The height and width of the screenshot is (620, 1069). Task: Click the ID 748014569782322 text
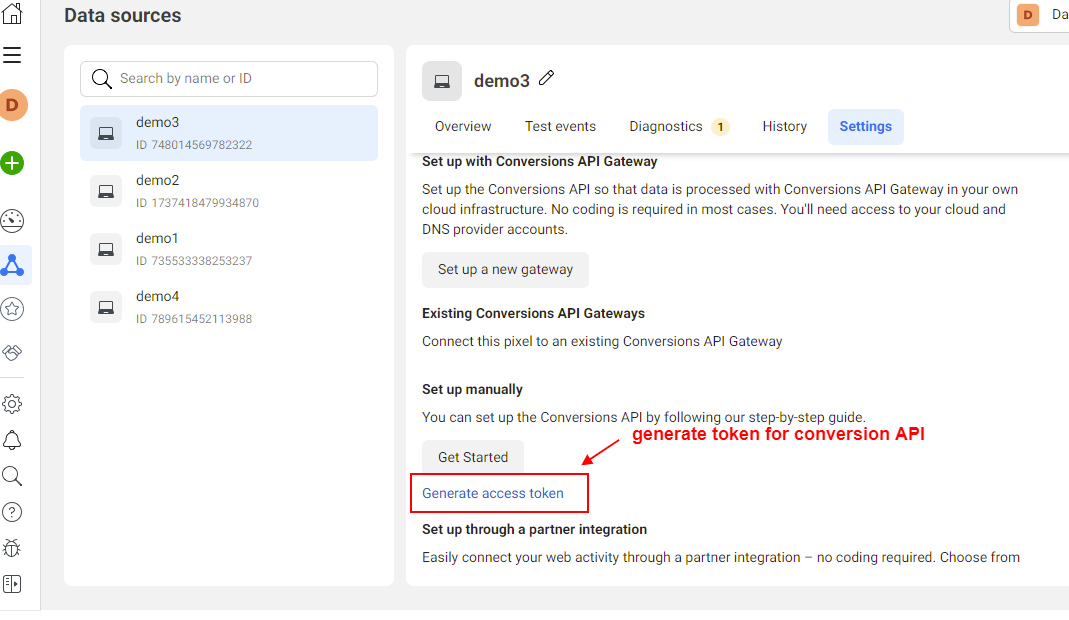coord(194,145)
